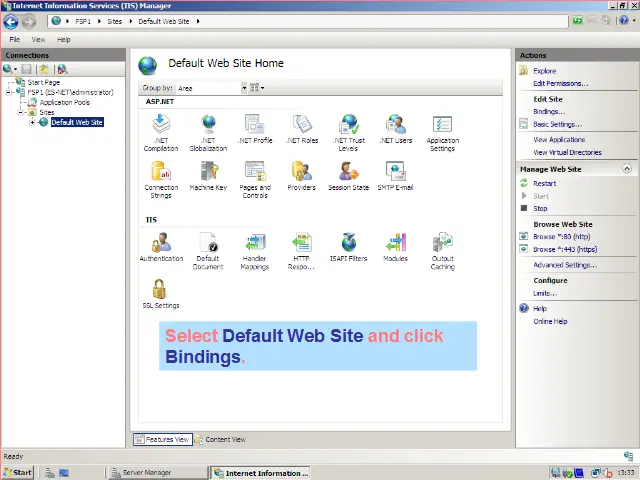Open SSL Settings feature

(161, 294)
